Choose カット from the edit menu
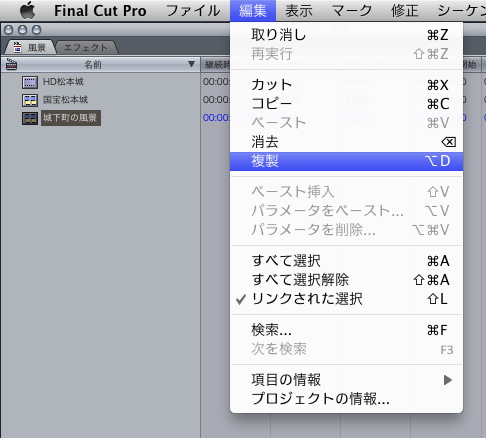The width and height of the screenshot is (486, 438). coord(346,85)
